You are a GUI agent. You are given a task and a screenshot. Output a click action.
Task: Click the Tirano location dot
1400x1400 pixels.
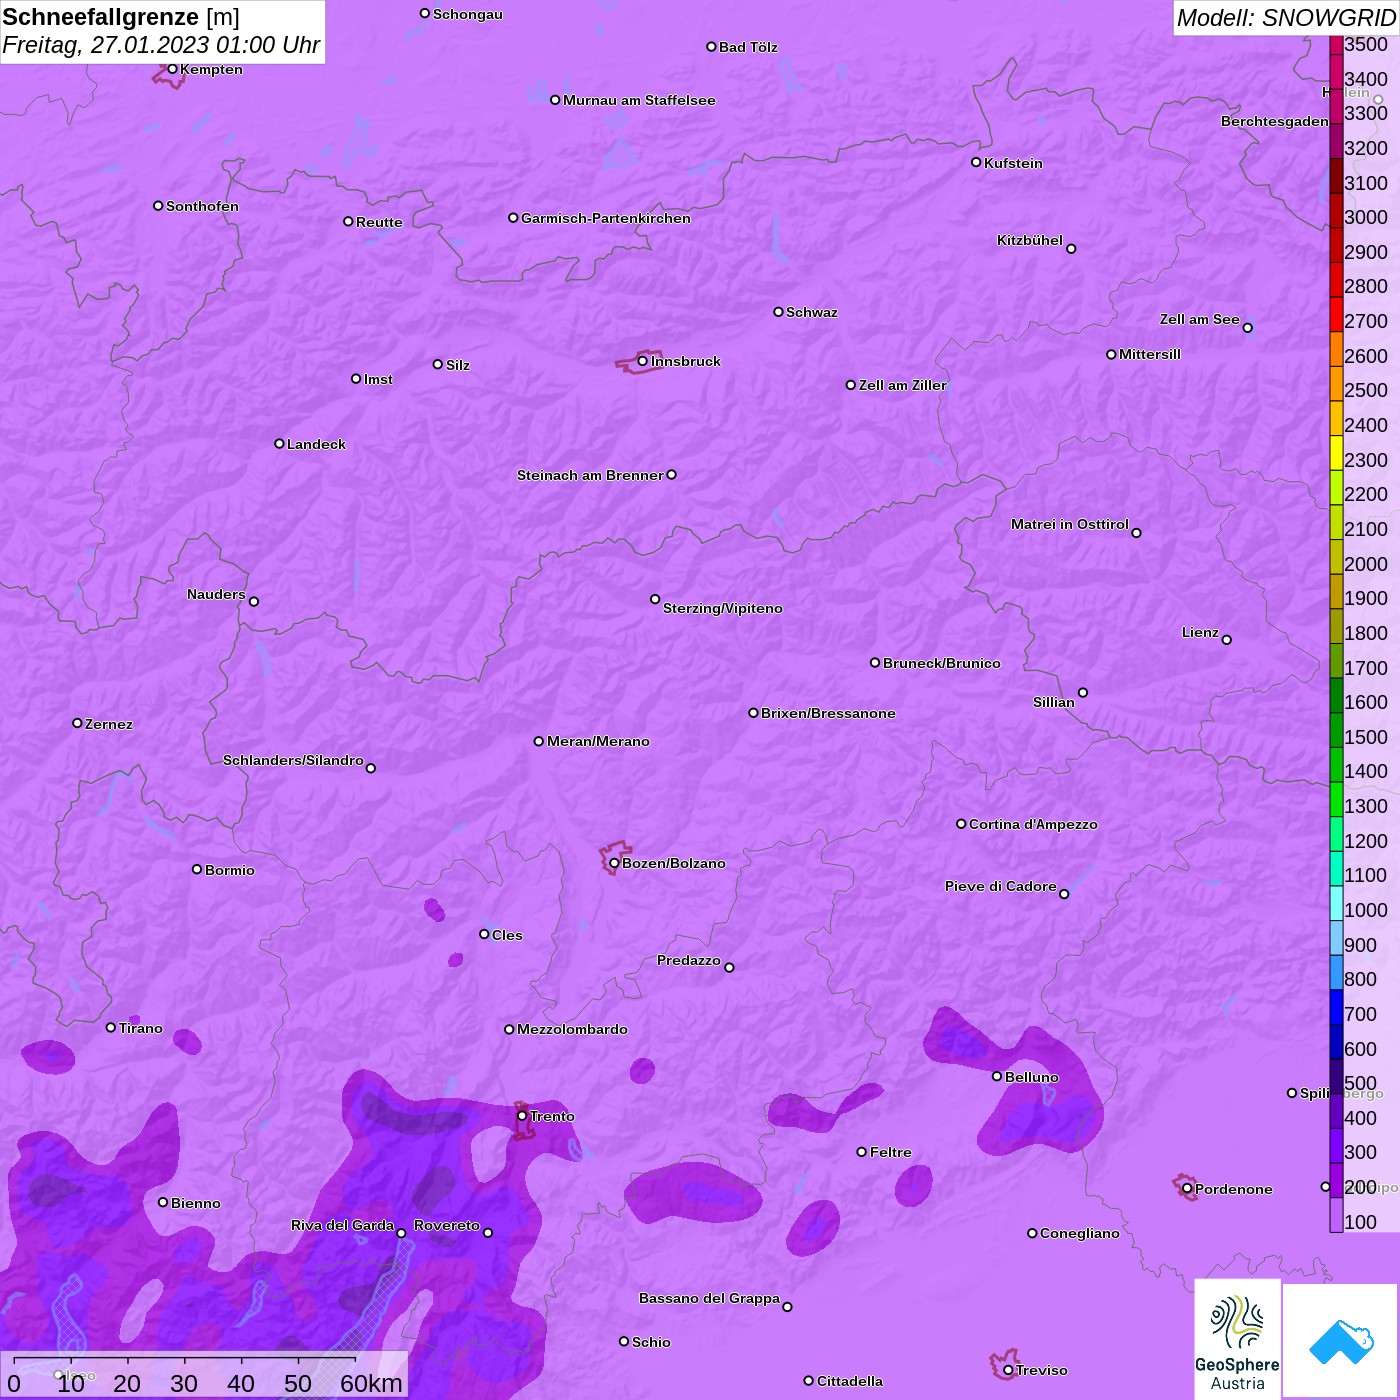tap(111, 1027)
